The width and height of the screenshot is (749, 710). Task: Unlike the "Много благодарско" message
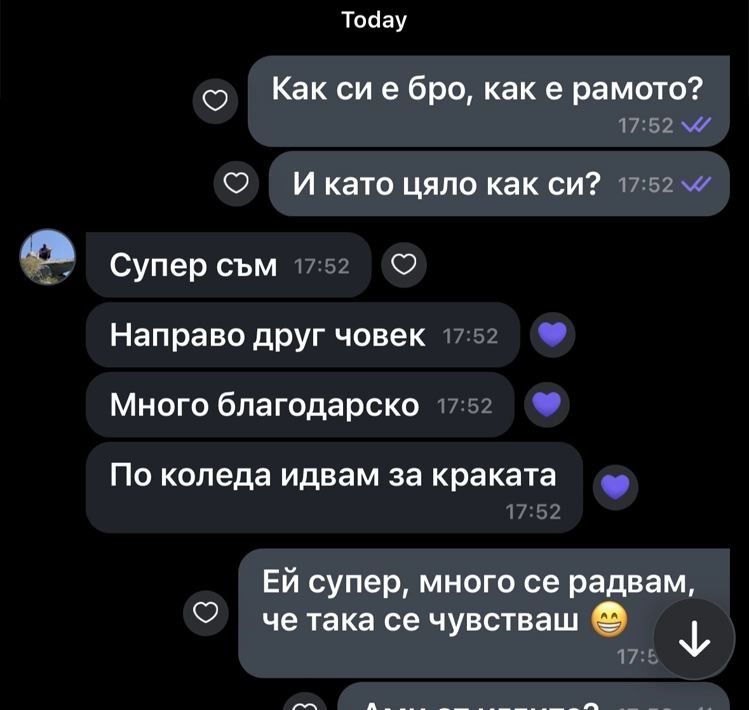tap(546, 404)
